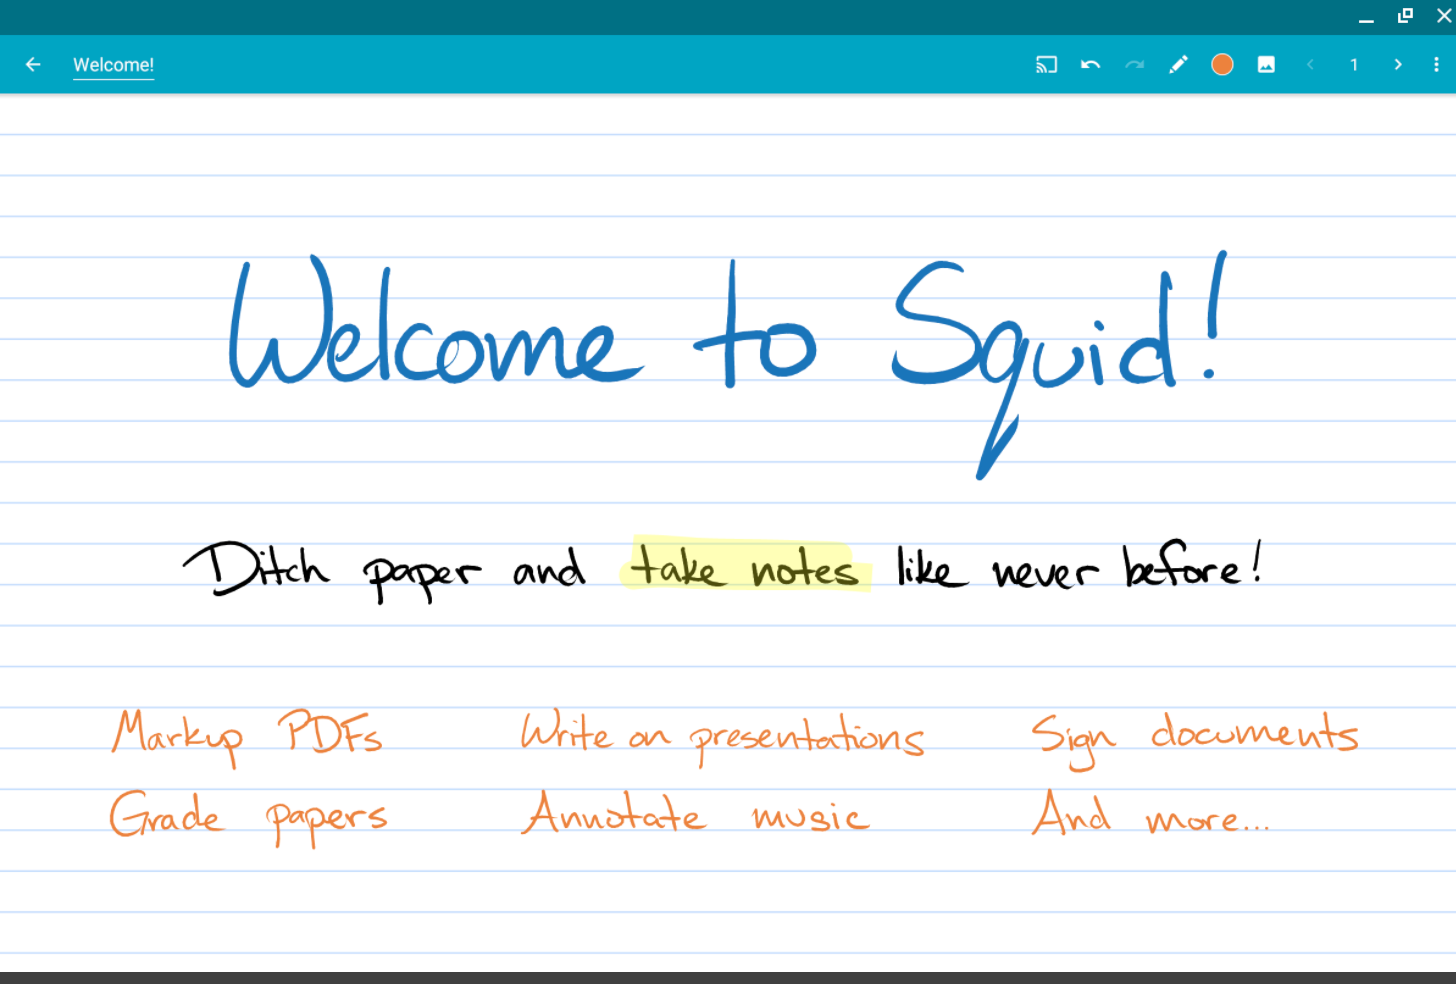The image size is (1456, 984).
Task: Redo an undone stroke
Action: (1134, 64)
